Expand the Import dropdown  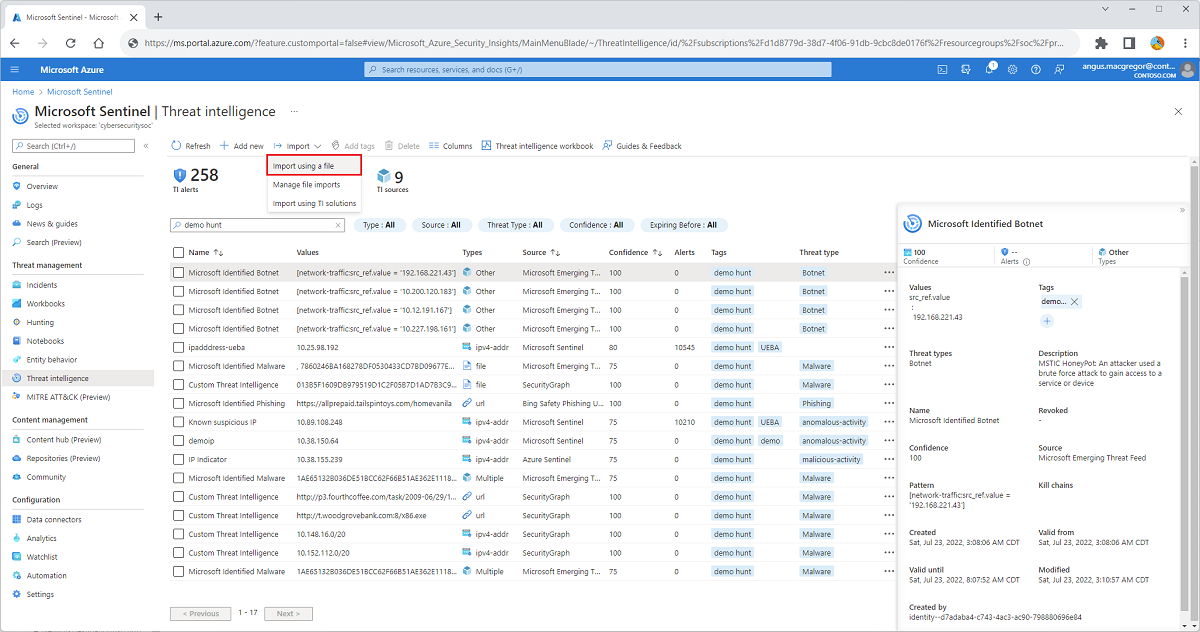pos(297,146)
